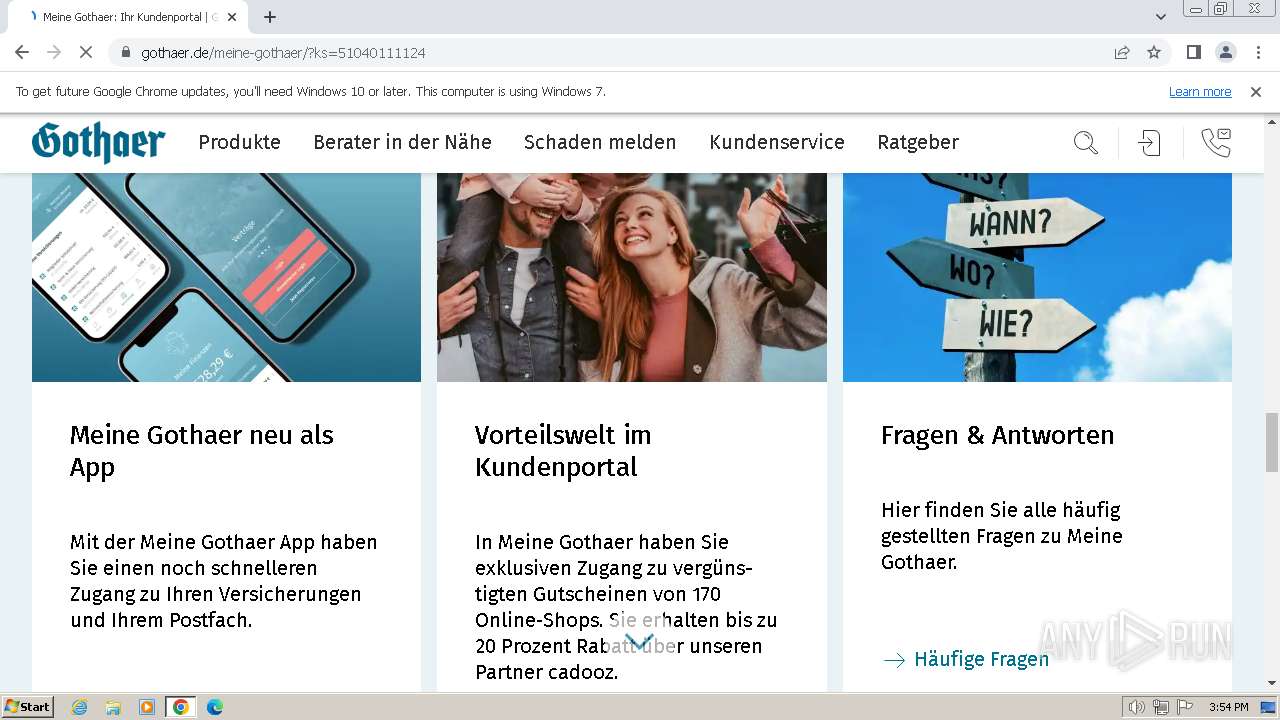Click network icon in system tray
Image resolution: width=1280 pixels, height=720 pixels.
(1161, 707)
